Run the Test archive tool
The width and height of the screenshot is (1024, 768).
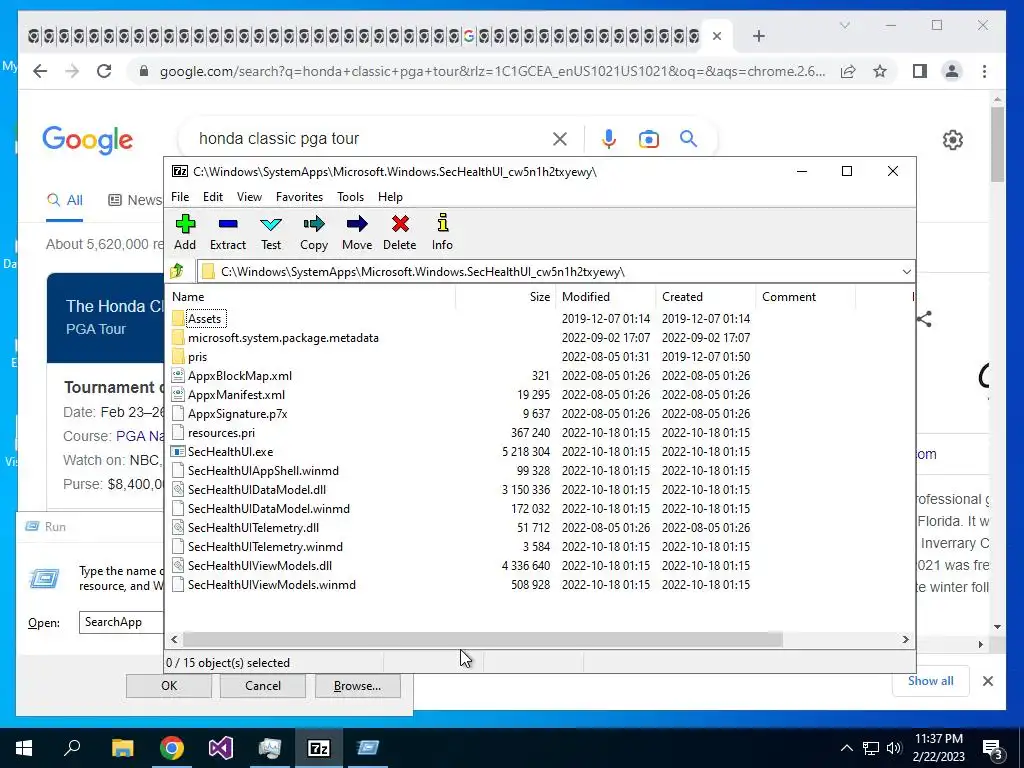pyautogui.click(x=271, y=232)
